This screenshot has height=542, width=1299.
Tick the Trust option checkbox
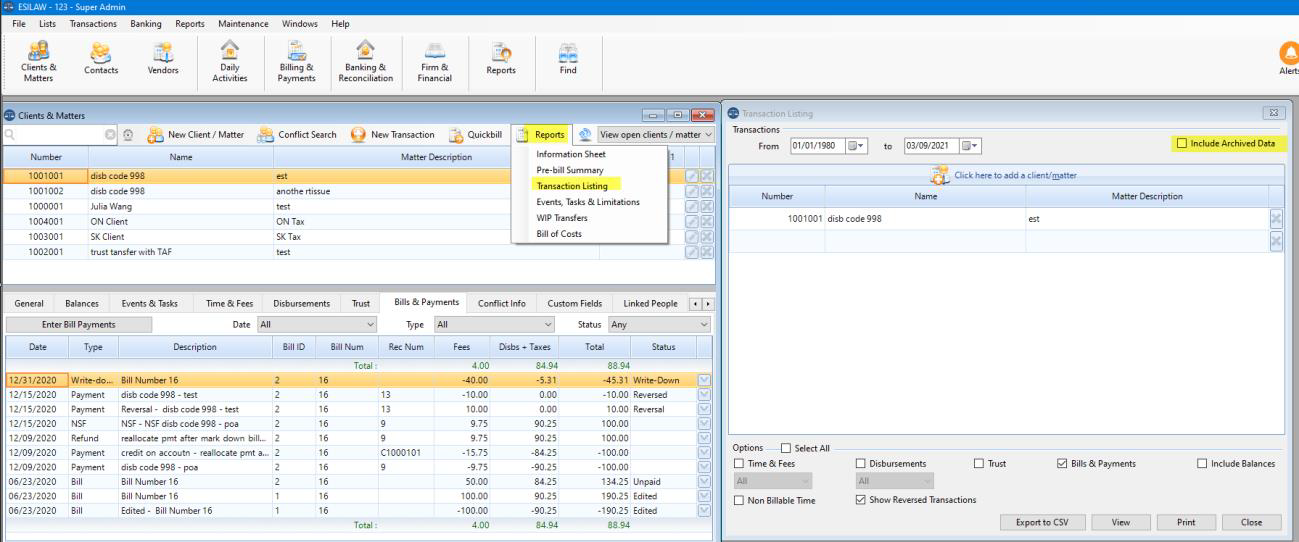tap(979, 464)
